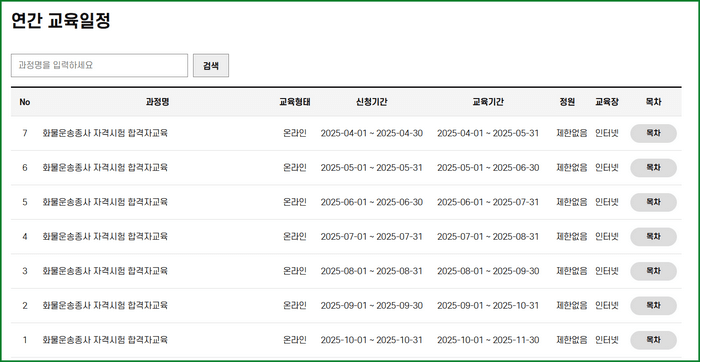Click 인터넷 in row No 5
This screenshot has height=362, width=701.
(607, 202)
